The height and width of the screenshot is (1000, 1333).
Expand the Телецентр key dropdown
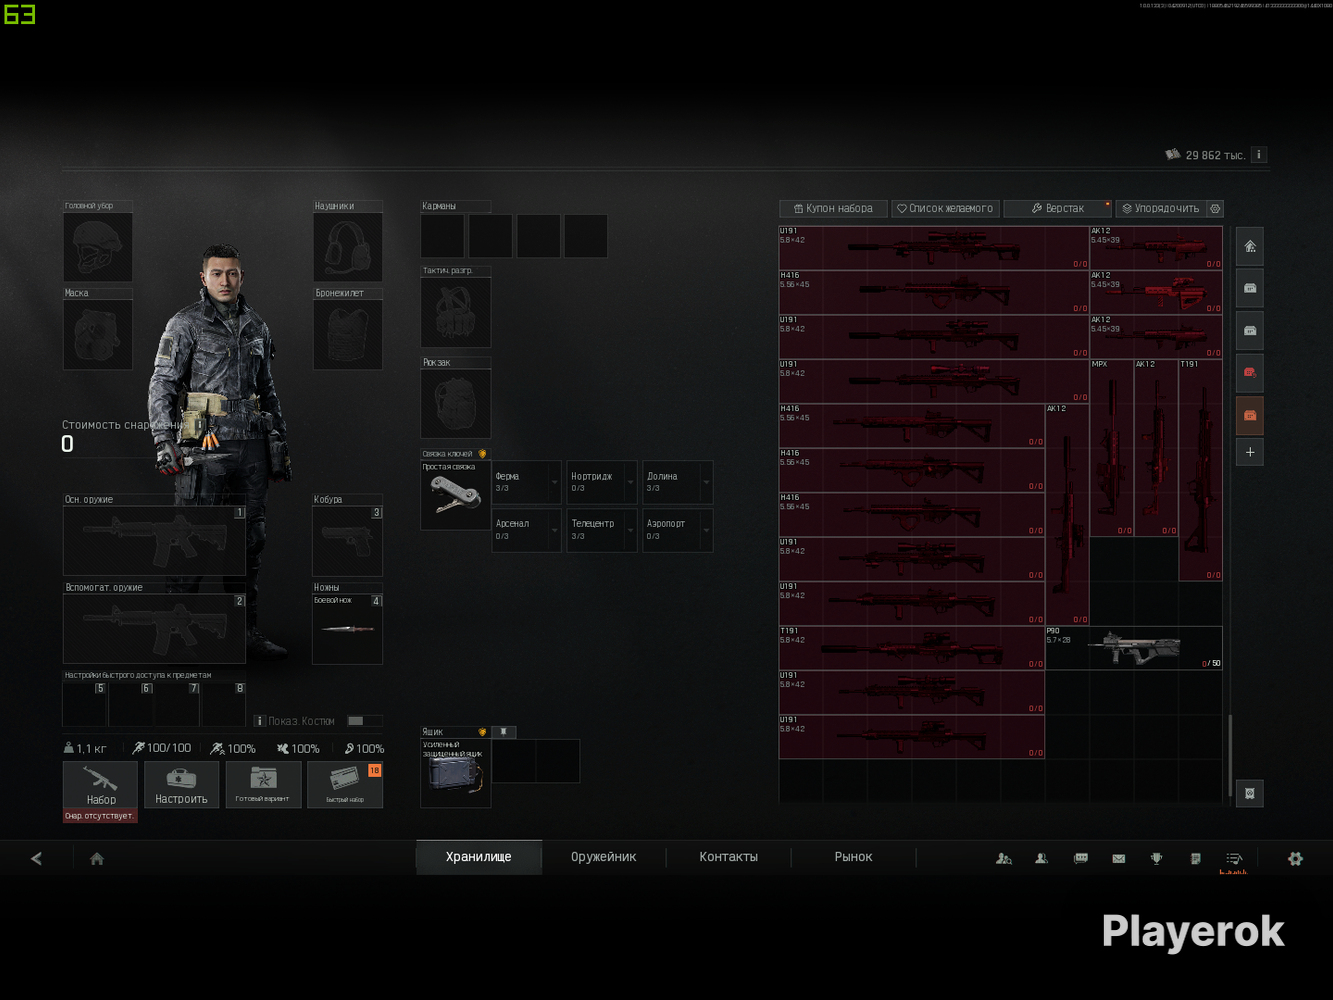(x=630, y=530)
